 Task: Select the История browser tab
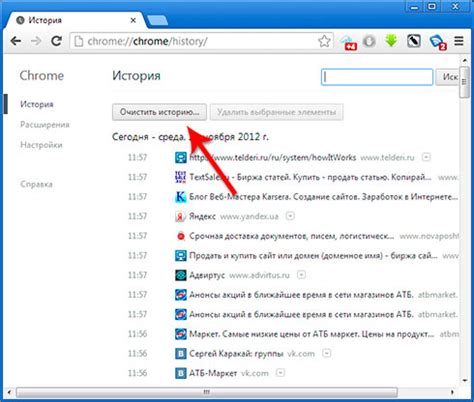[x=75, y=20]
